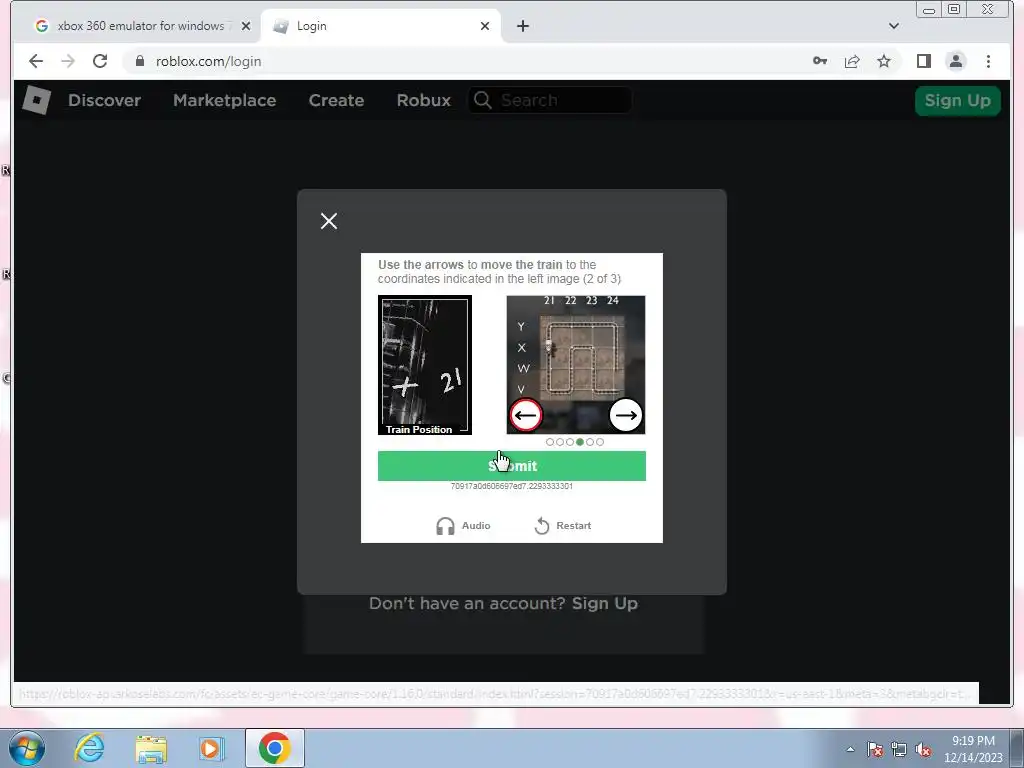Click the Chrome taskbar icon
Image resolution: width=1024 pixels, height=768 pixels.
pos(274,748)
